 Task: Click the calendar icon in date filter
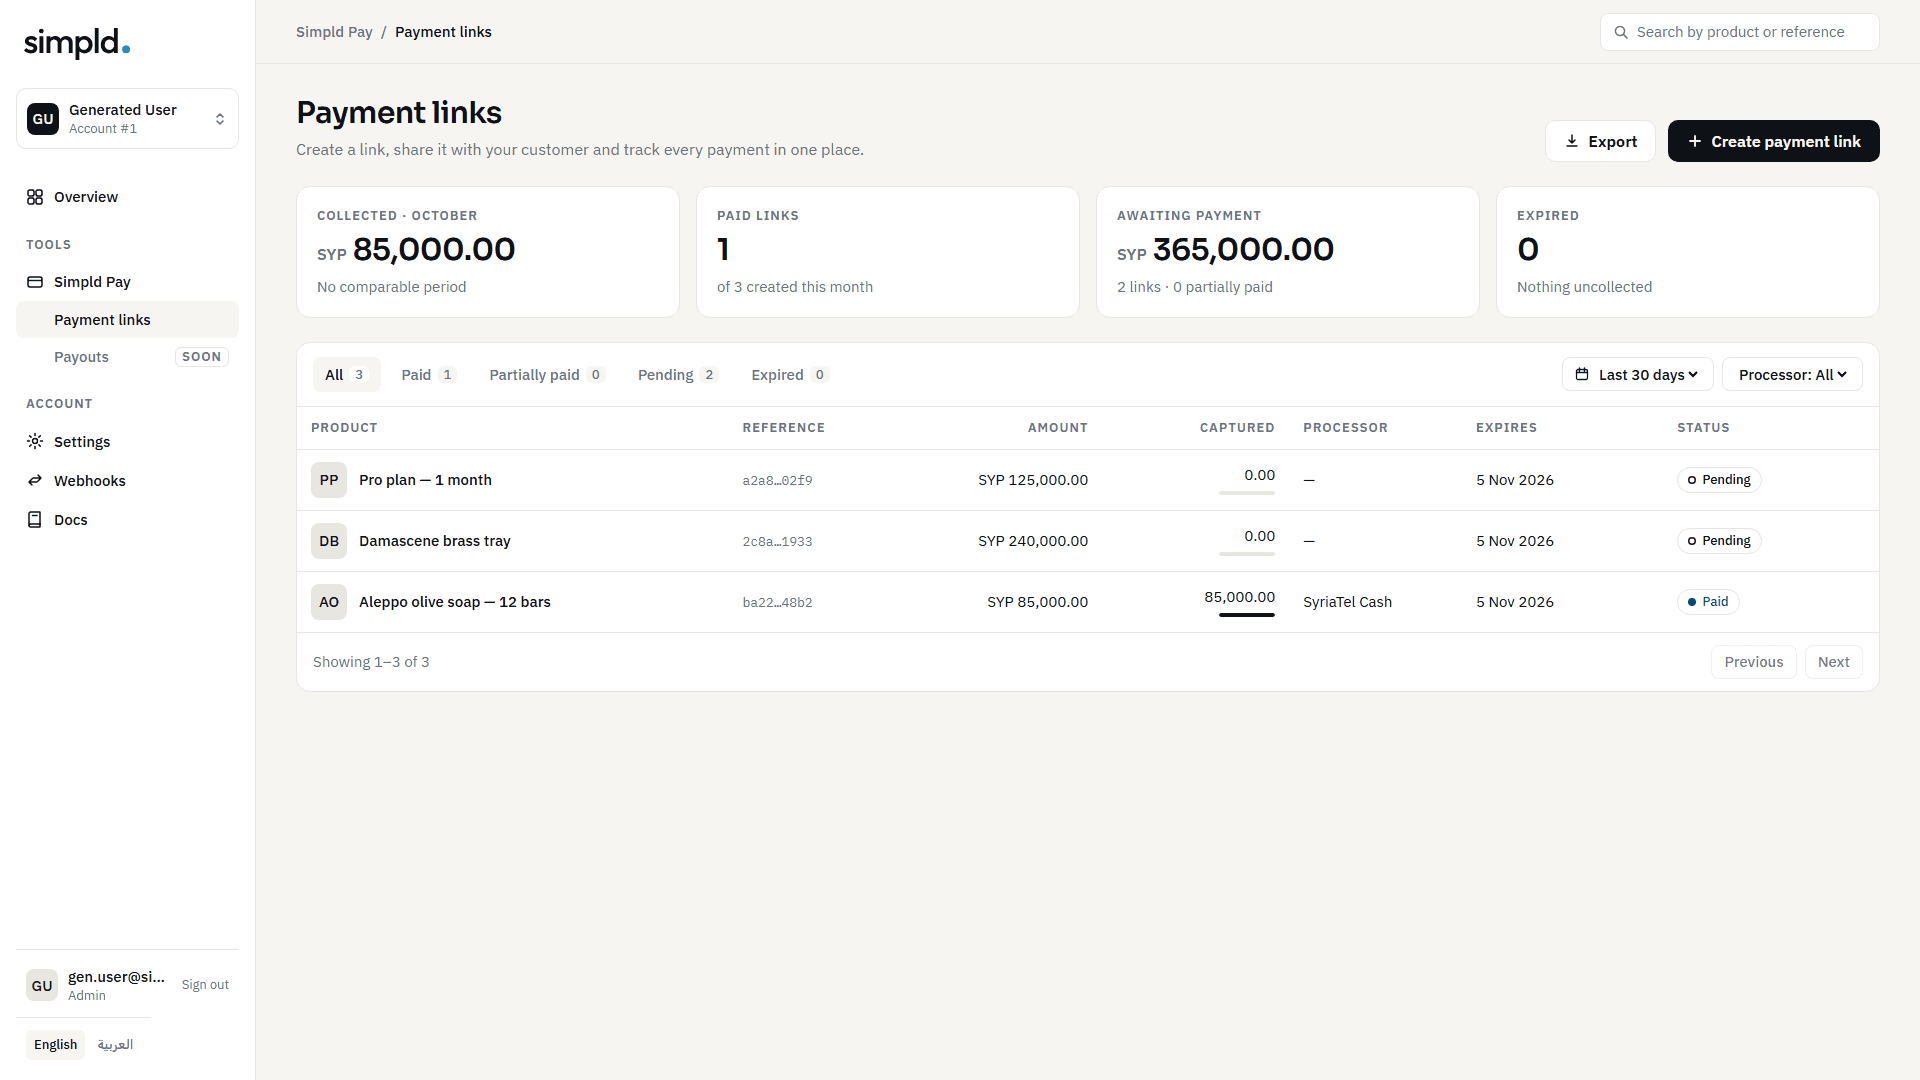click(x=1582, y=374)
